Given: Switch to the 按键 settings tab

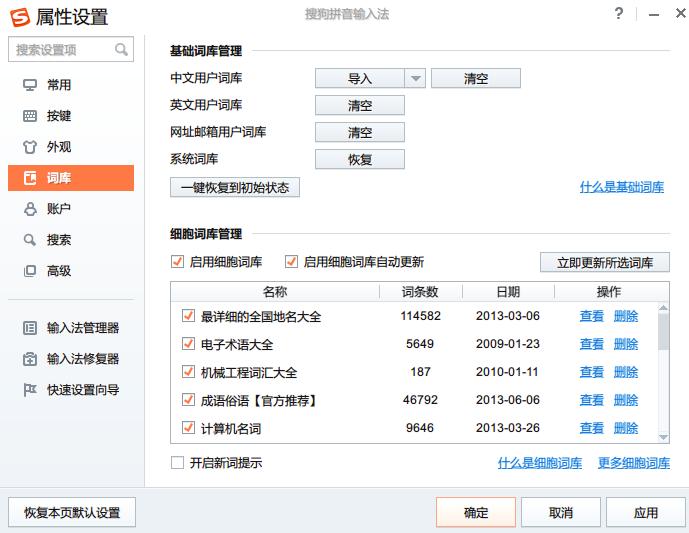Looking at the screenshot, I should point(71,116).
